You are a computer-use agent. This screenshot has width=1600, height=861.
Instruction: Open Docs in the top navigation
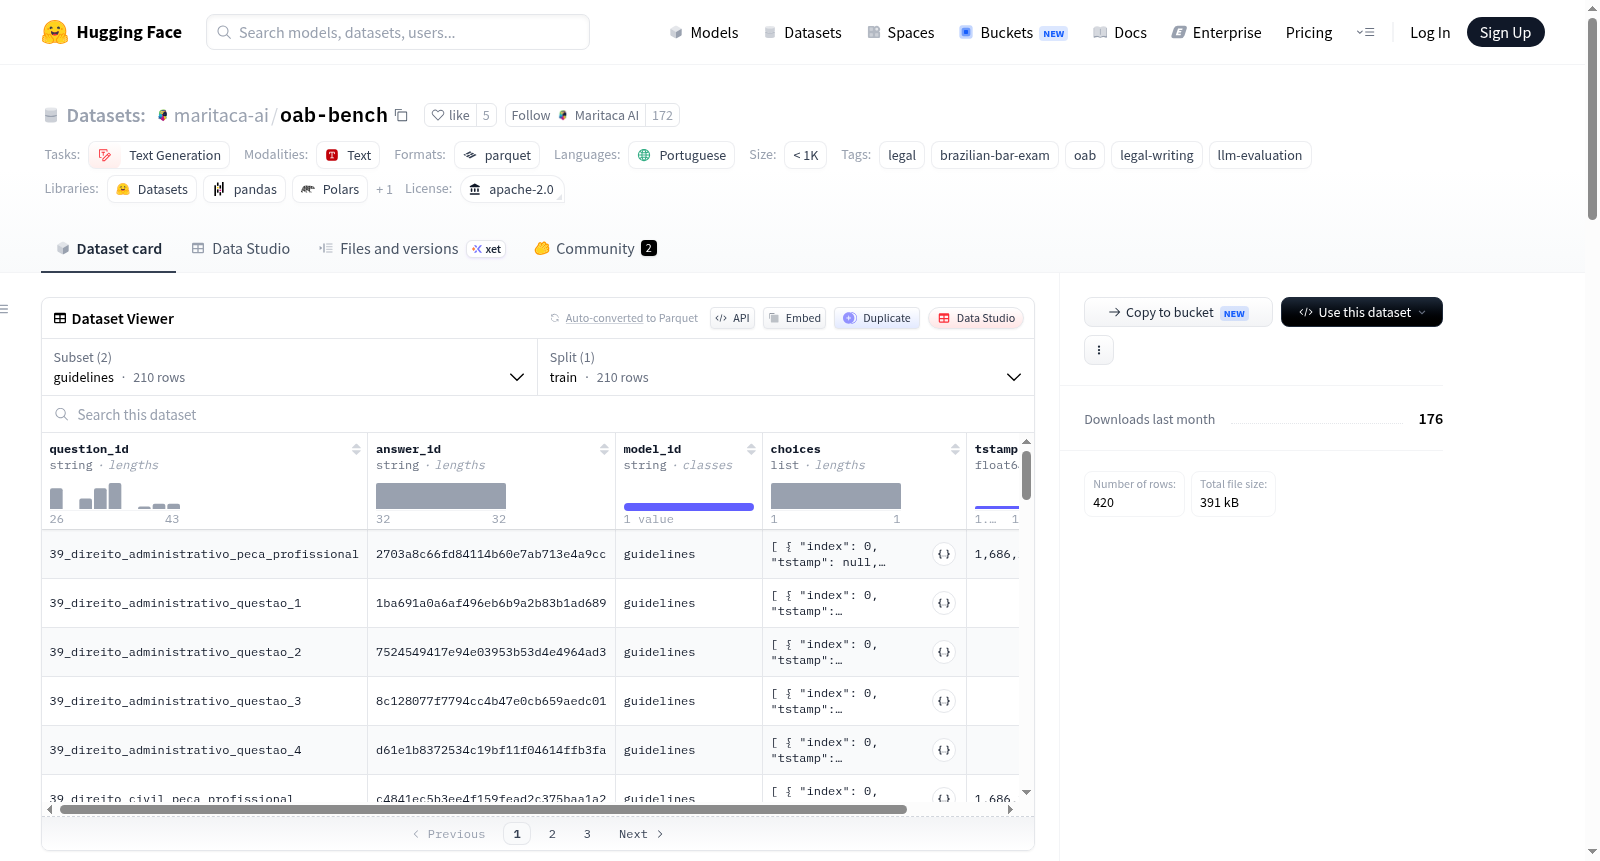1120,32
